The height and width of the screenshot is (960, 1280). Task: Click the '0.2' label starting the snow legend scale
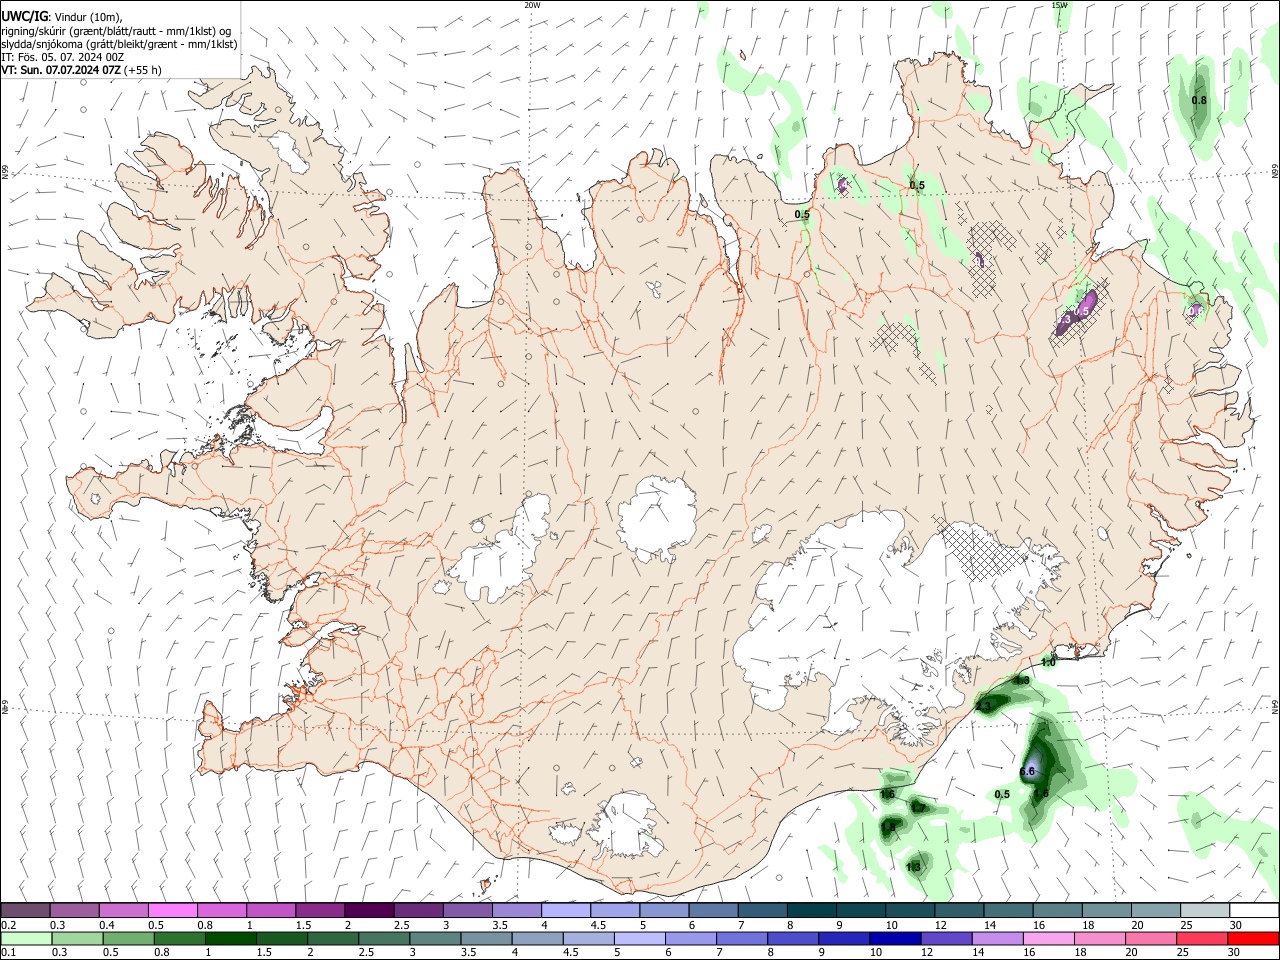tap(9, 925)
